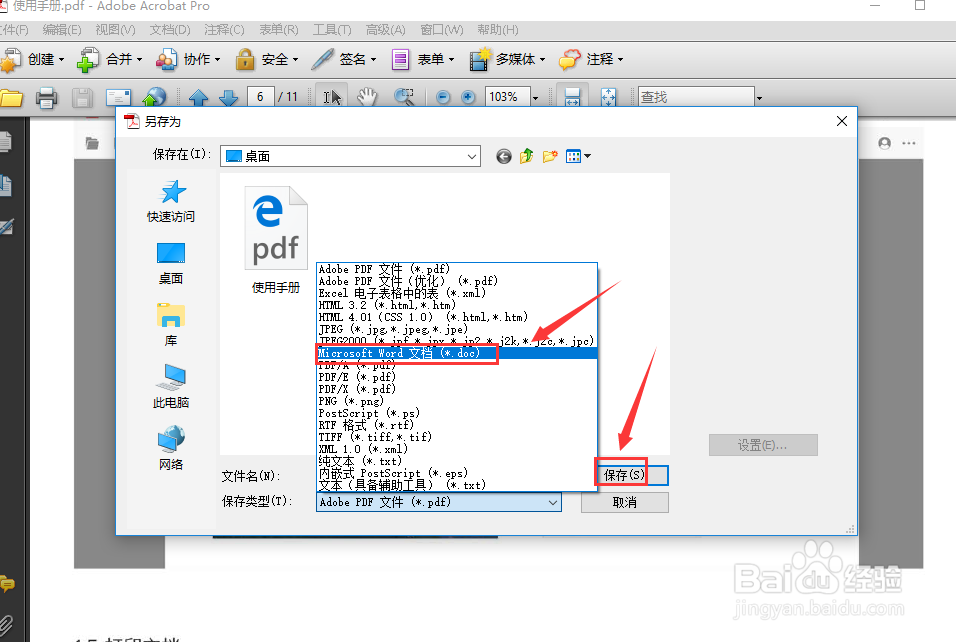Click the create new folder icon

click(550, 157)
